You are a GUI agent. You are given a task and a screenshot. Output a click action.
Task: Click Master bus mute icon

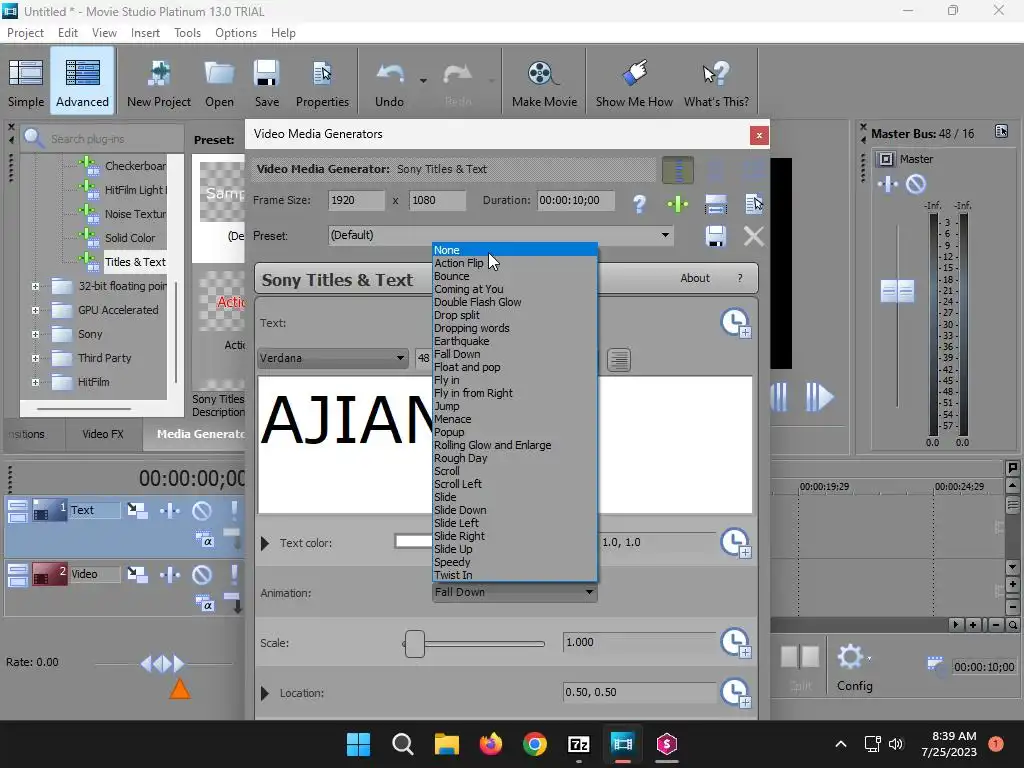coord(916,184)
